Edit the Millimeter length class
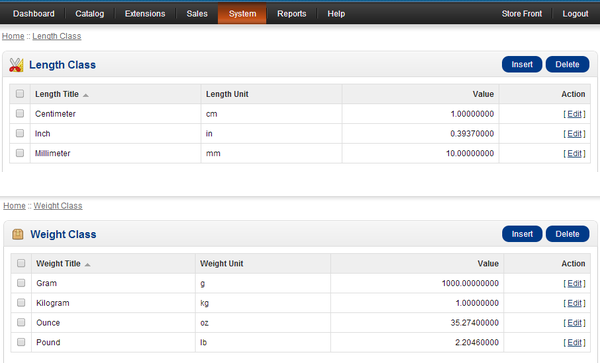This screenshot has height=363, width=600. [574, 153]
